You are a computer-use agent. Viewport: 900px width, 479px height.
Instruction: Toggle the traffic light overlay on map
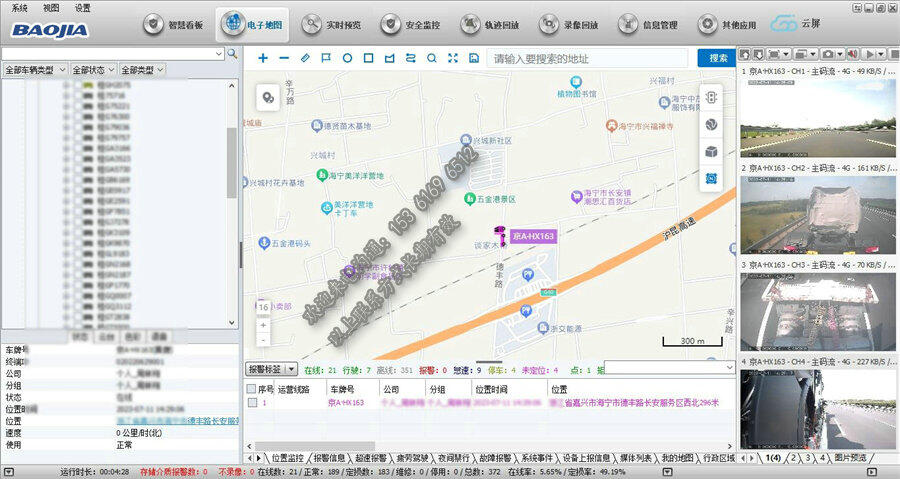pos(711,97)
